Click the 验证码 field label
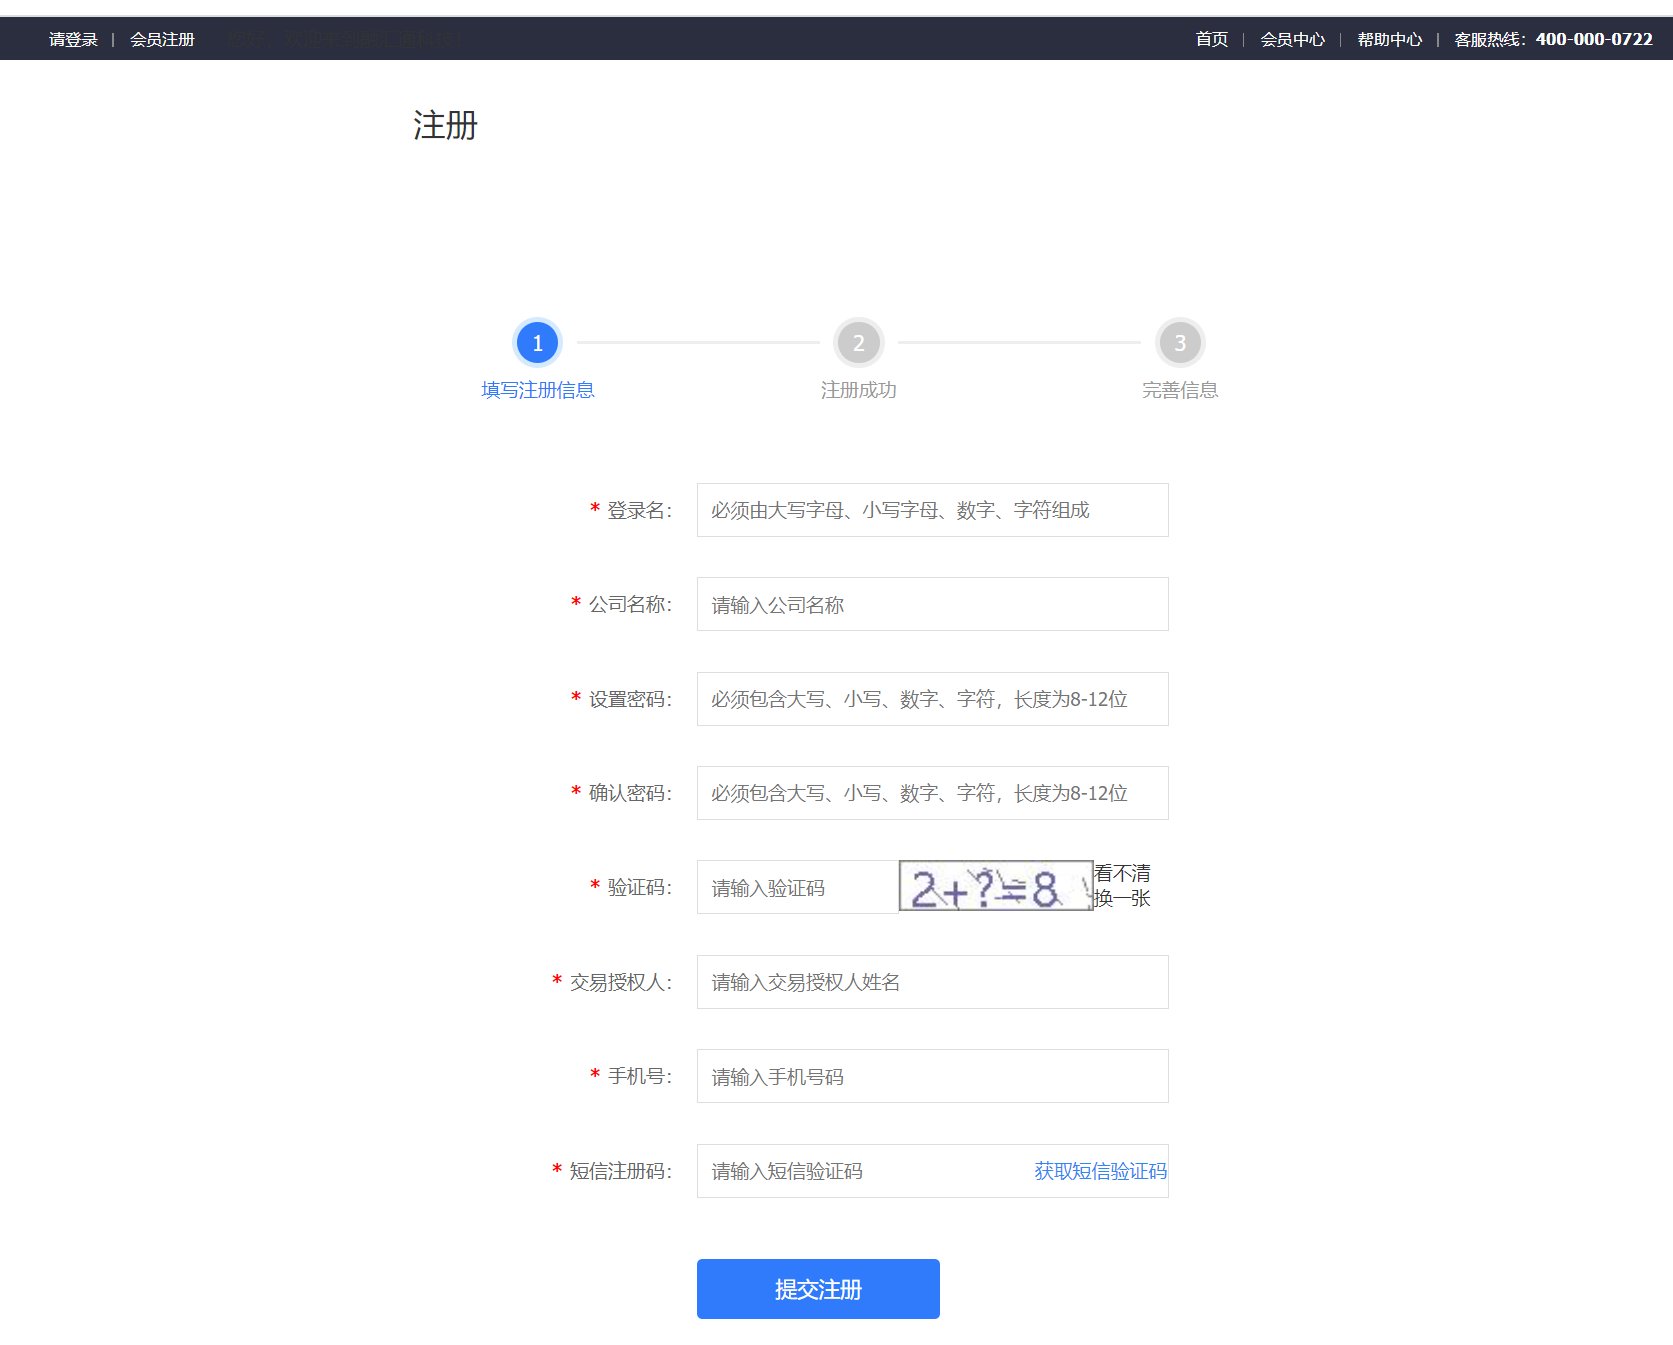 pos(640,887)
